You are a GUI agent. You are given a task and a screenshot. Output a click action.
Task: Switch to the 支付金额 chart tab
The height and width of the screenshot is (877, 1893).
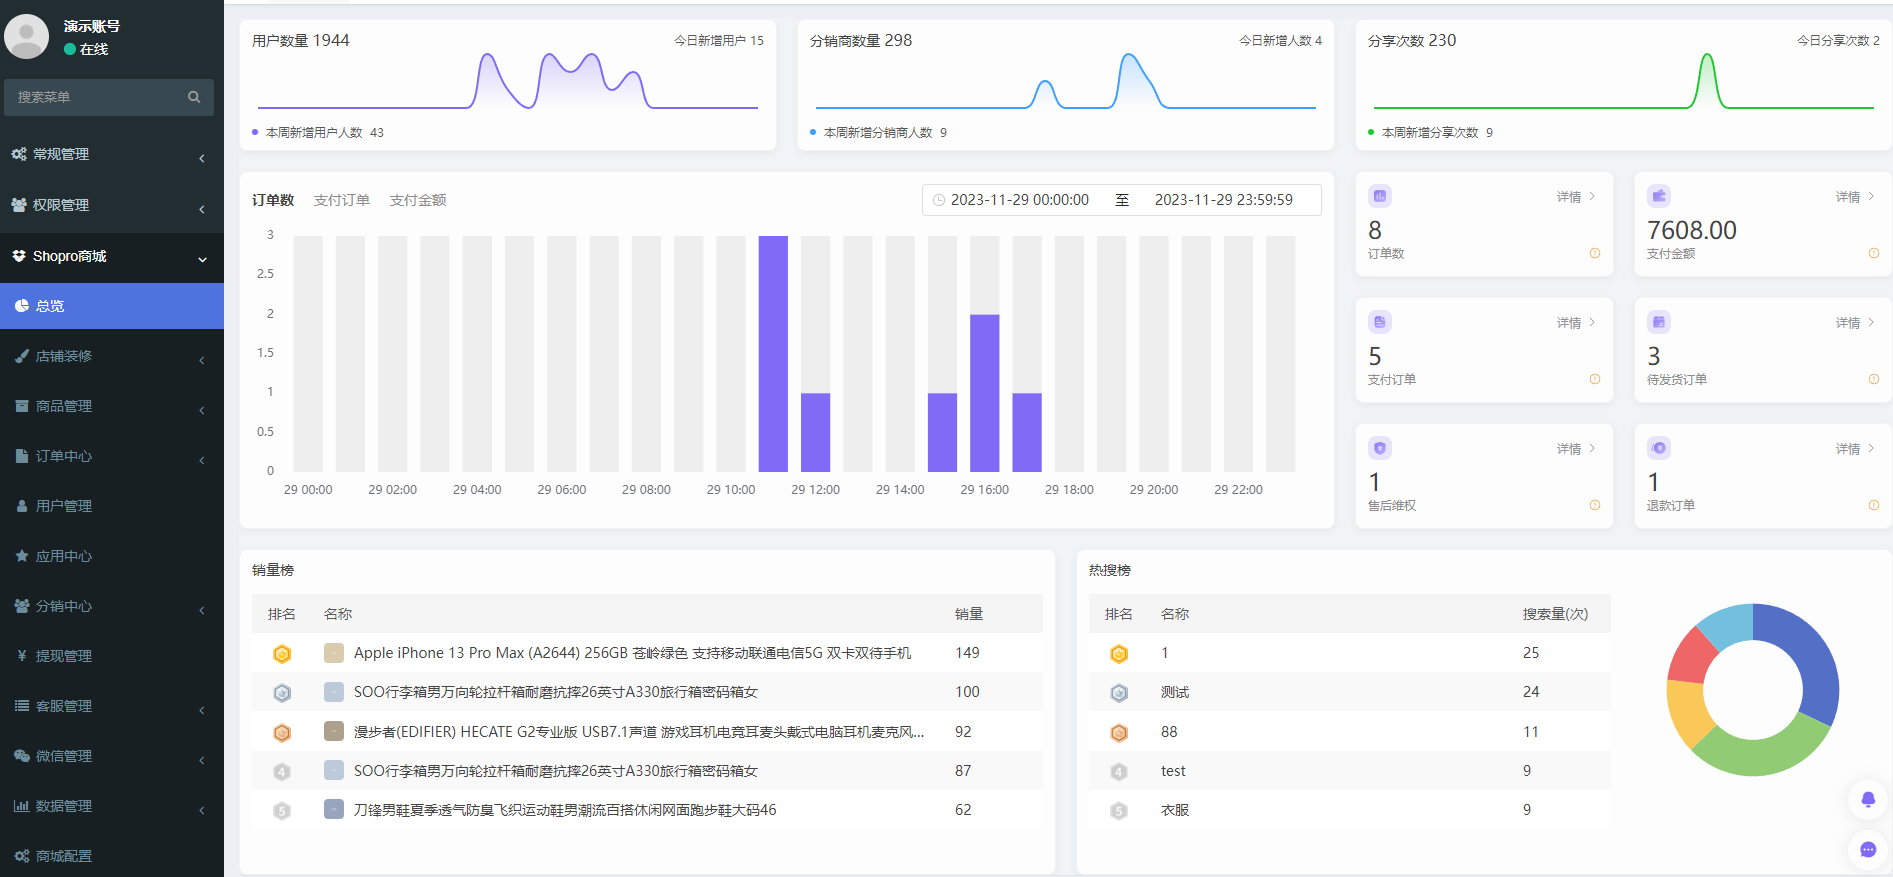pyautogui.click(x=418, y=200)
